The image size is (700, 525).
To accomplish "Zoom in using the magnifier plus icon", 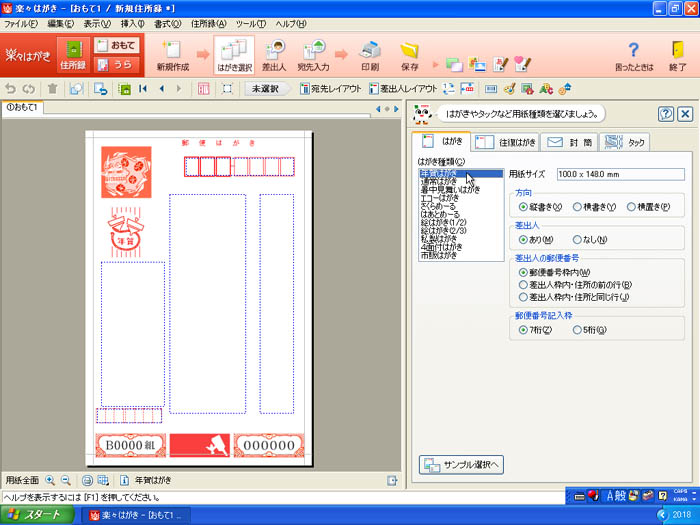I will 50,480.
